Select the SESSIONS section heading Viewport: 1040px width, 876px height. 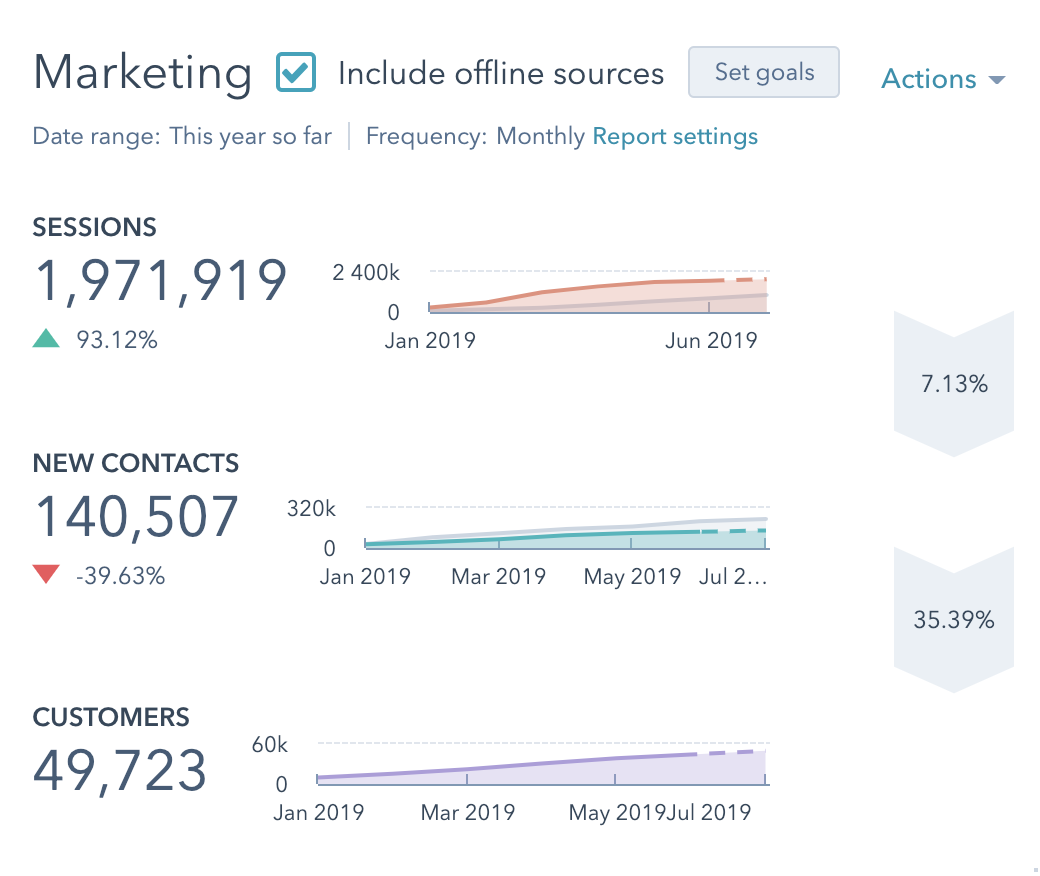point(94,228)
